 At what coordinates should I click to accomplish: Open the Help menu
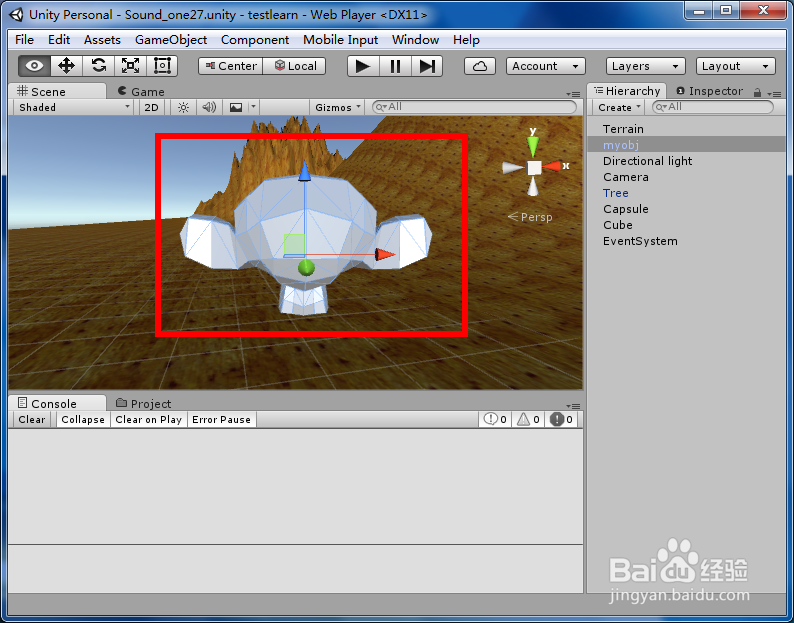466,40
